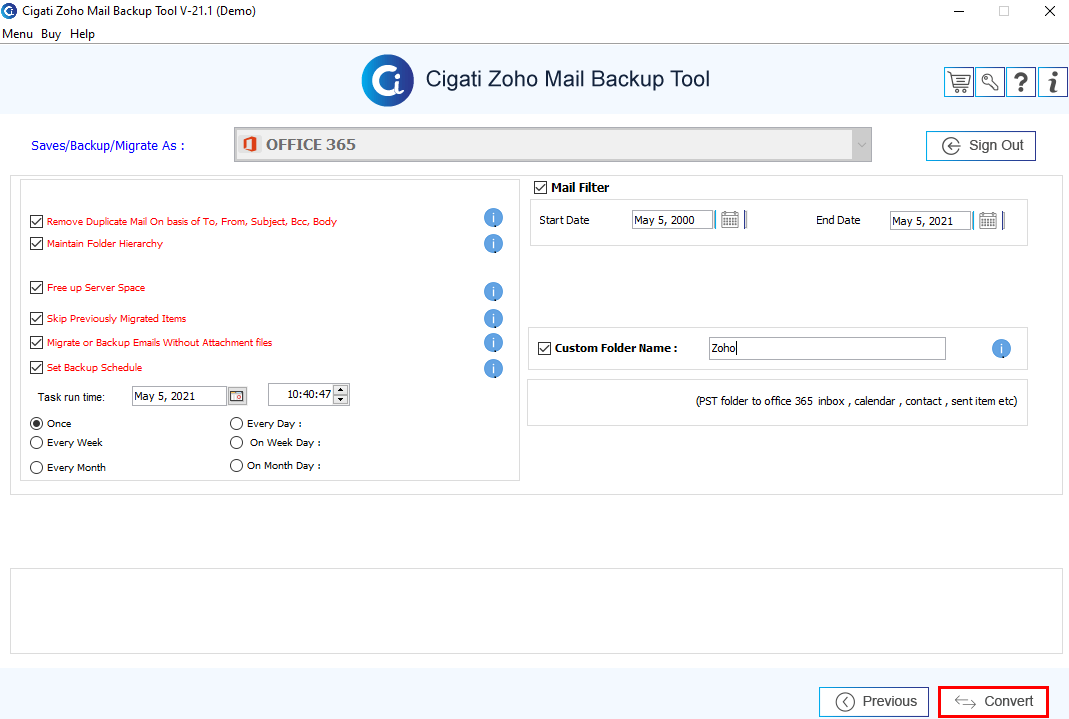
Task: Expand the OFFICE 365 format dropdown
Action: [861, 144]
